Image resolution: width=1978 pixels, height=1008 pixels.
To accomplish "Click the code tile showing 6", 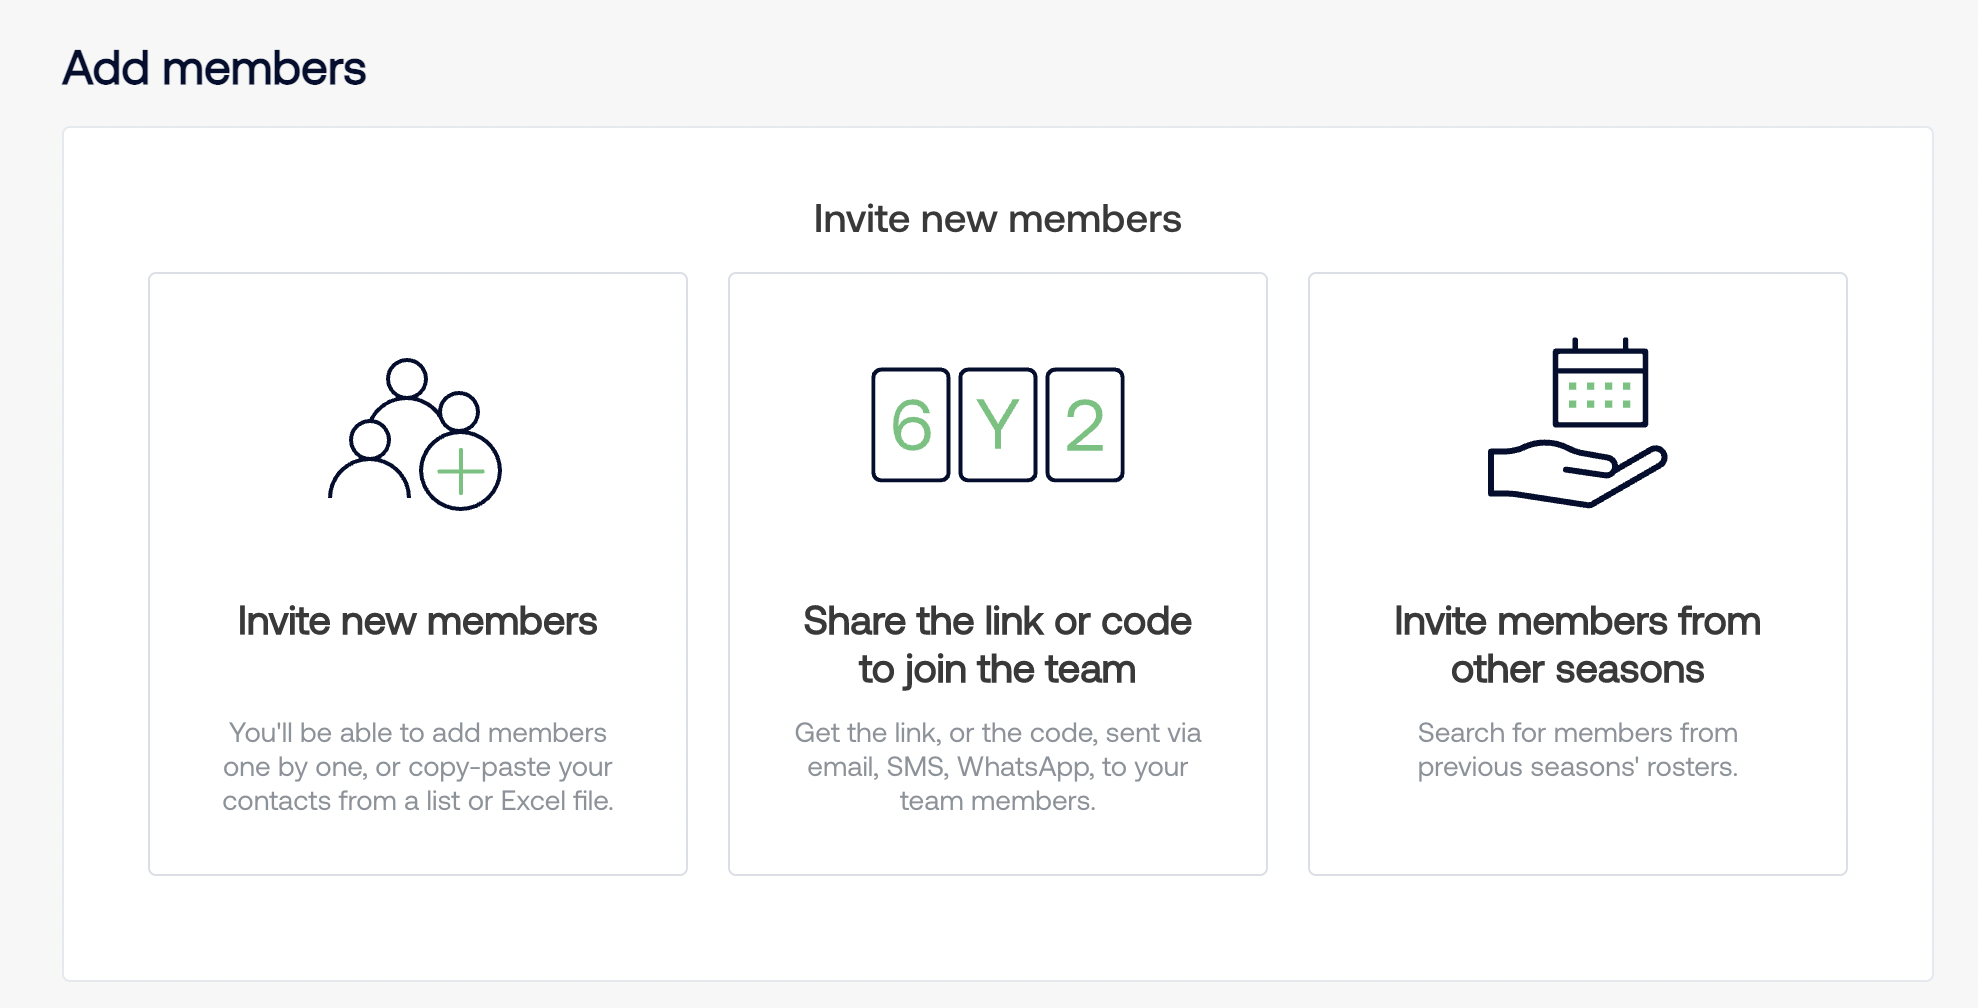I will [x=911, y=425].
